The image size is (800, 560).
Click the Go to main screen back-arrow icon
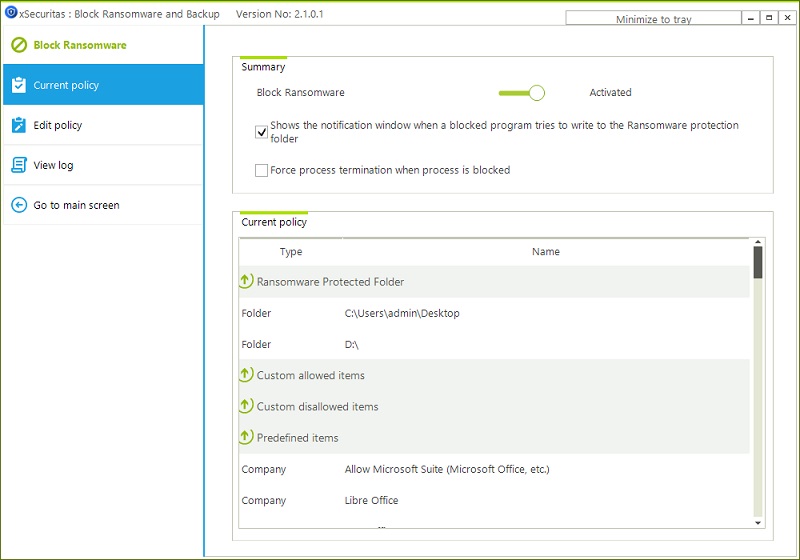[19, 205]
